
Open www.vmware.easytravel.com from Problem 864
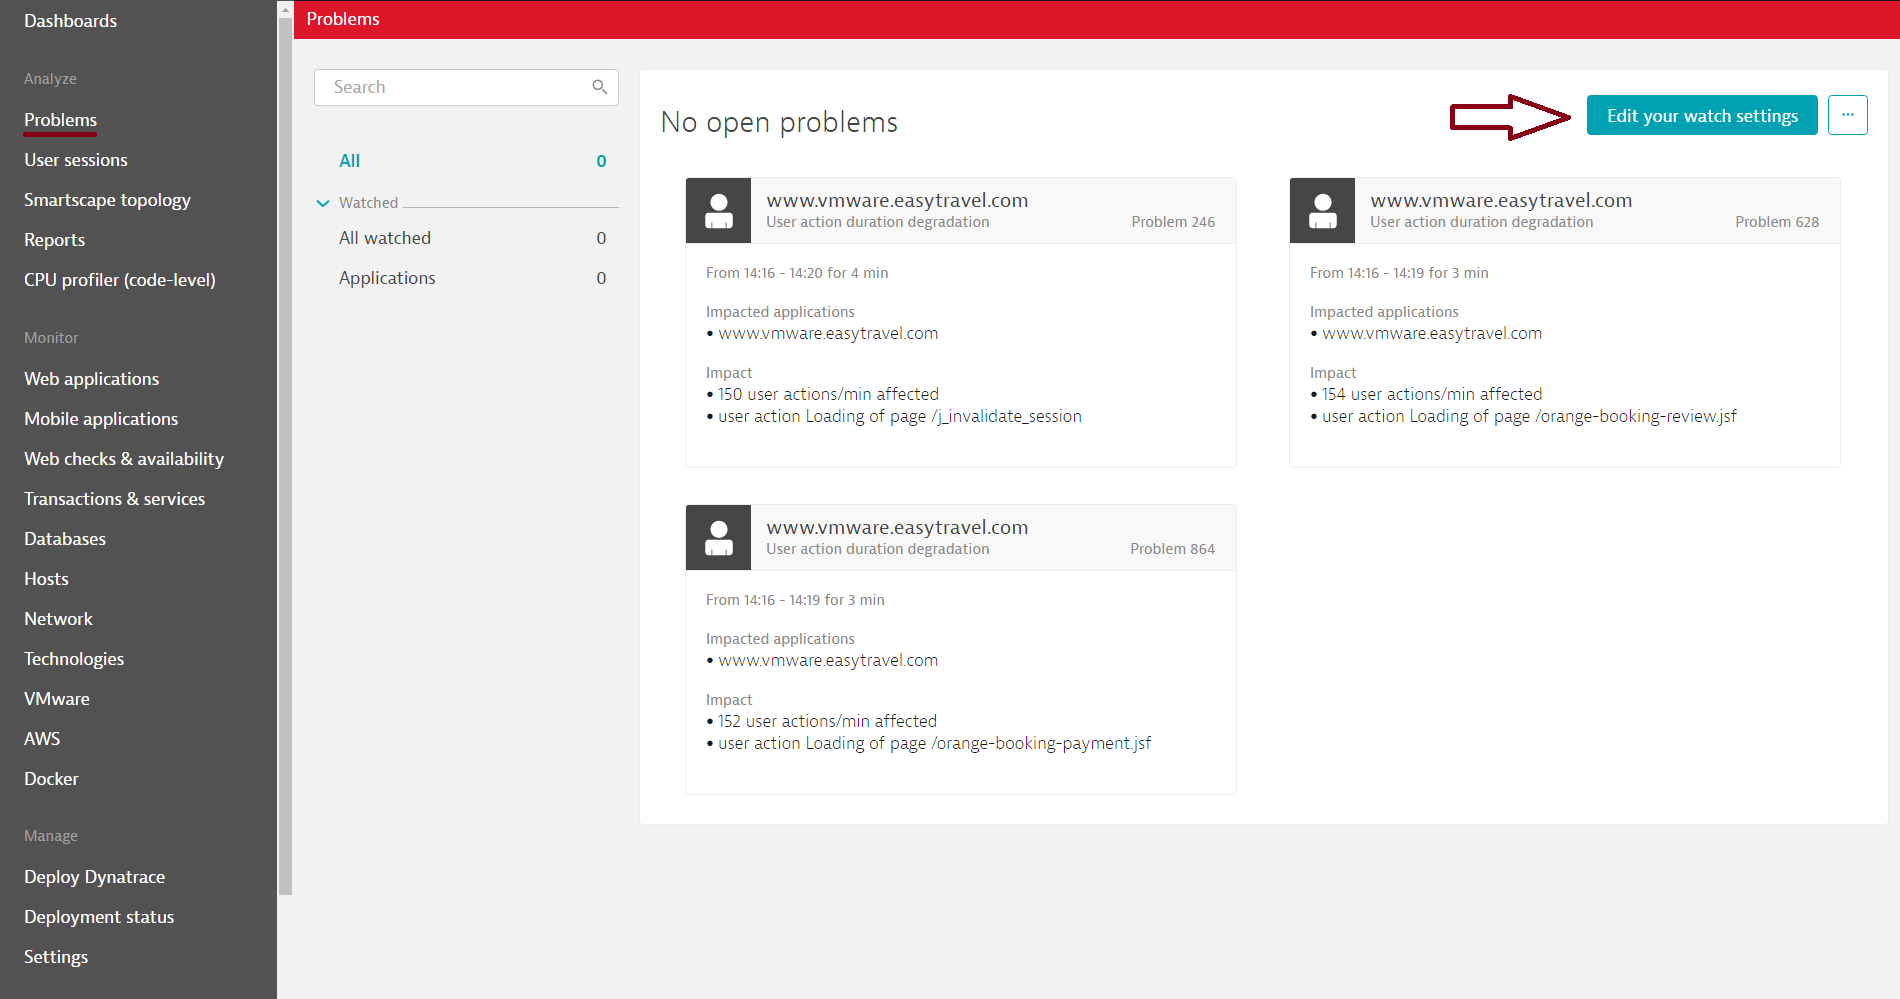coord(896,526)
